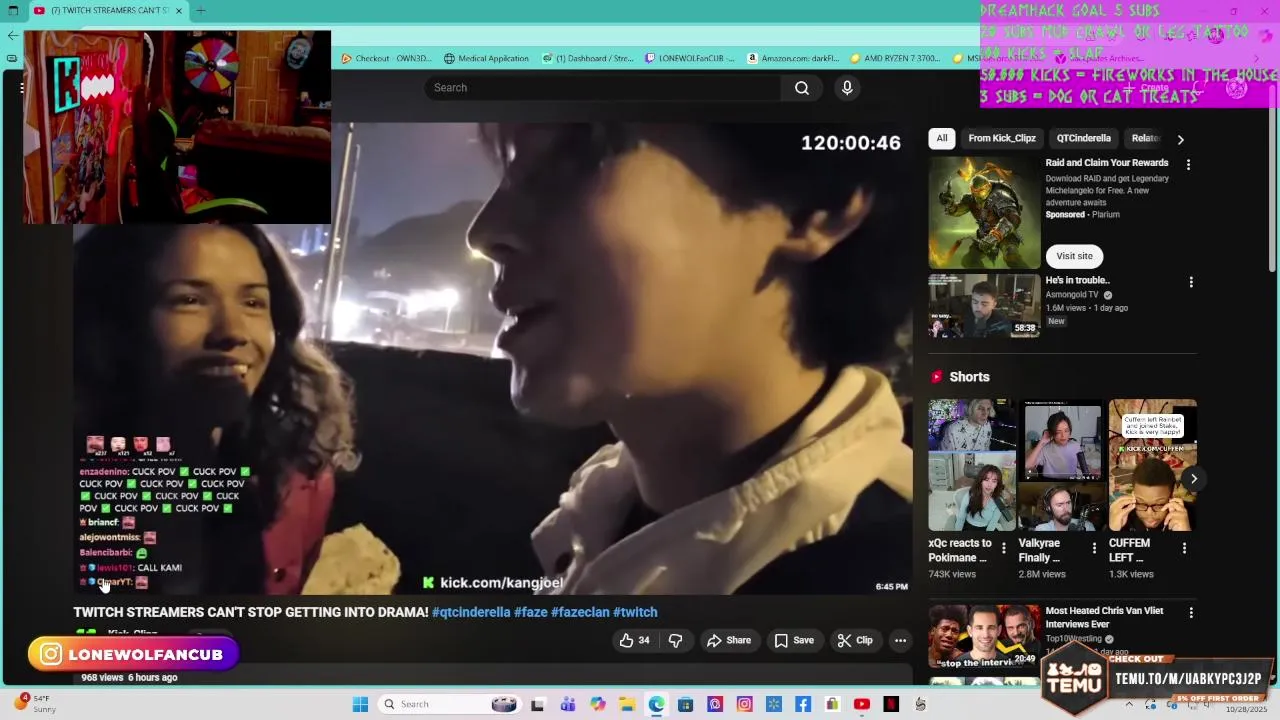The image size is (1280, 720).
Task: Open options for CUFFEM LEFT short
Action: pyautogui.click(x=1184, y=548)
